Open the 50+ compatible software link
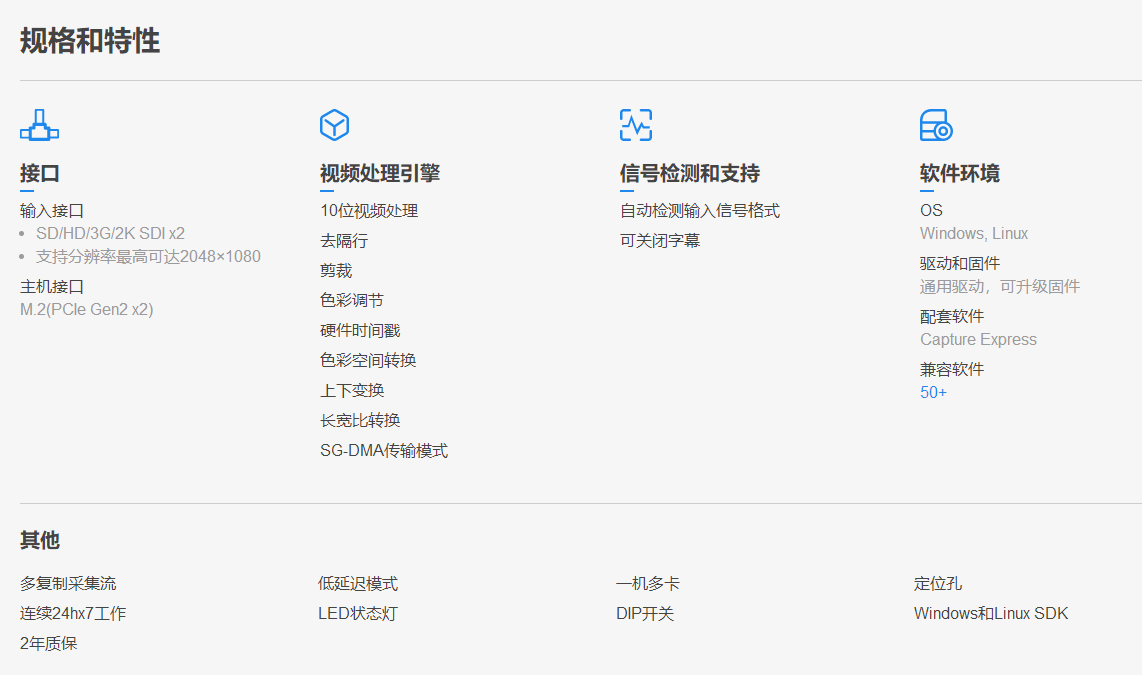This screenshot has height=675, width=1142. [x=933, y=392]
